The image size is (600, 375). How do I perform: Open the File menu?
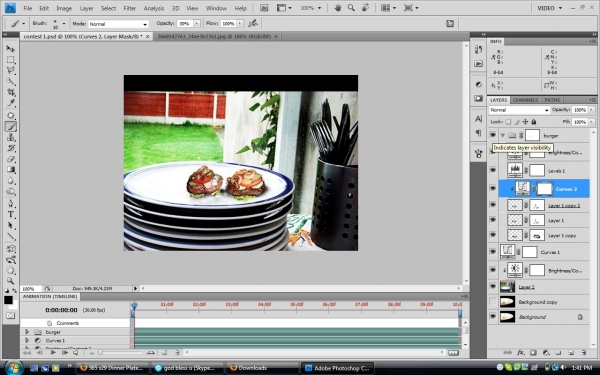(28, 8)
